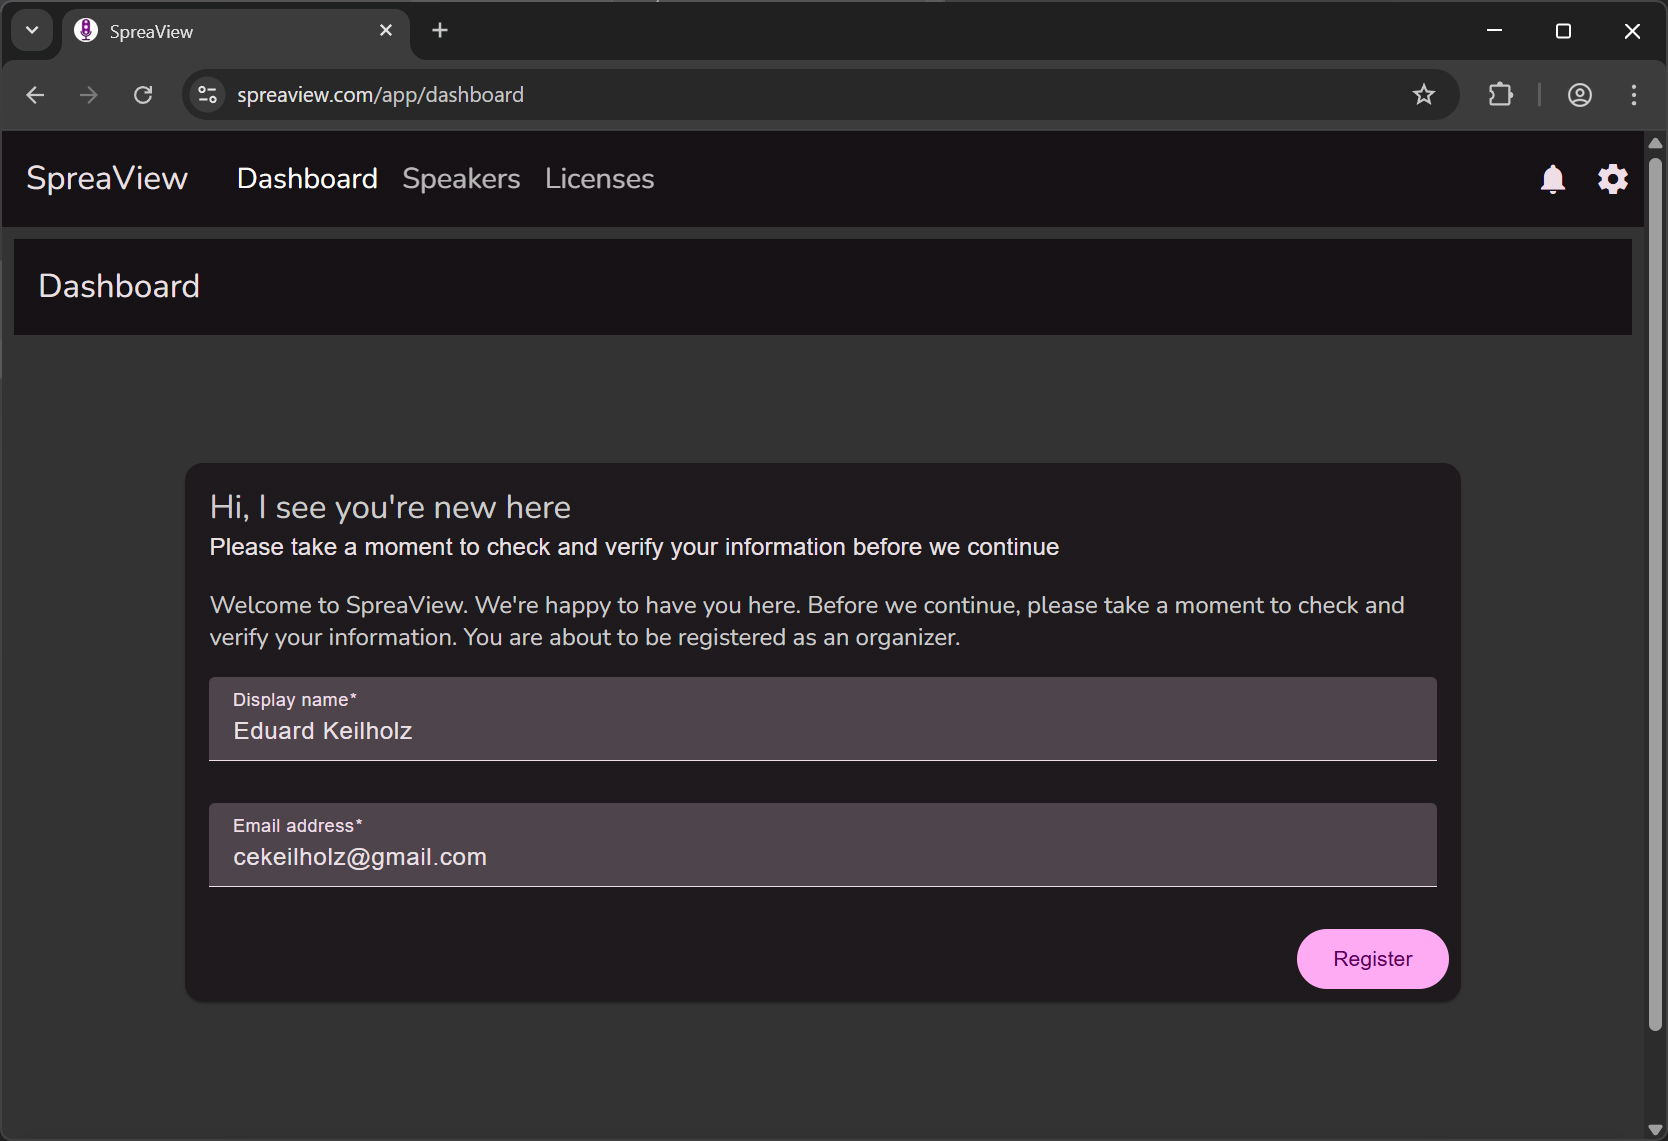Click the spreaview.com address bar URL
The height and width of the screenshot is (1141, 1668).
(380, 95)
